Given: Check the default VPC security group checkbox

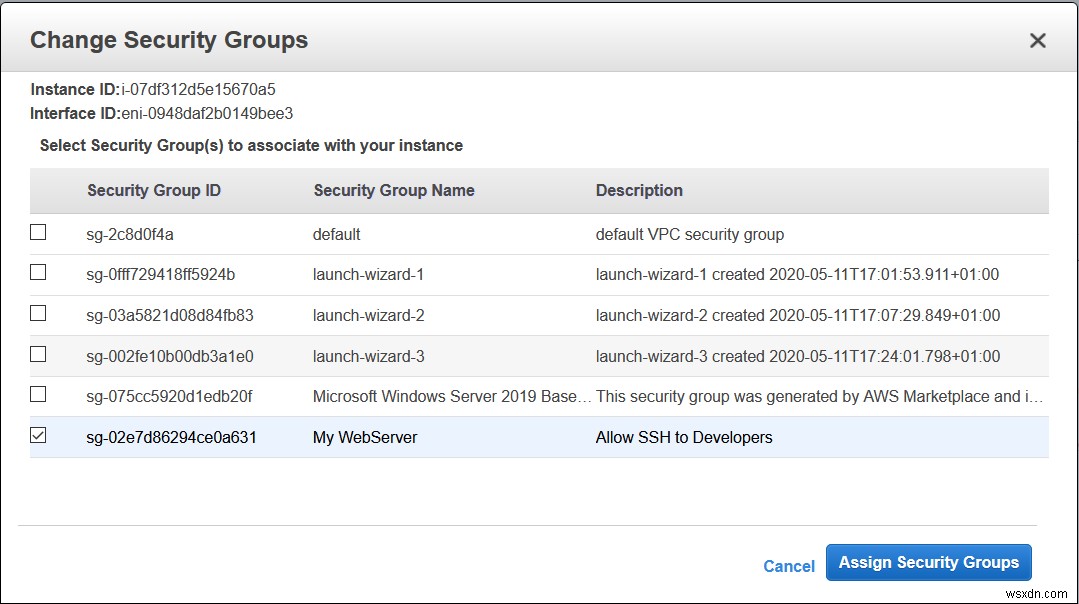Looking at the screenshot, I should [x=38, y=232].
